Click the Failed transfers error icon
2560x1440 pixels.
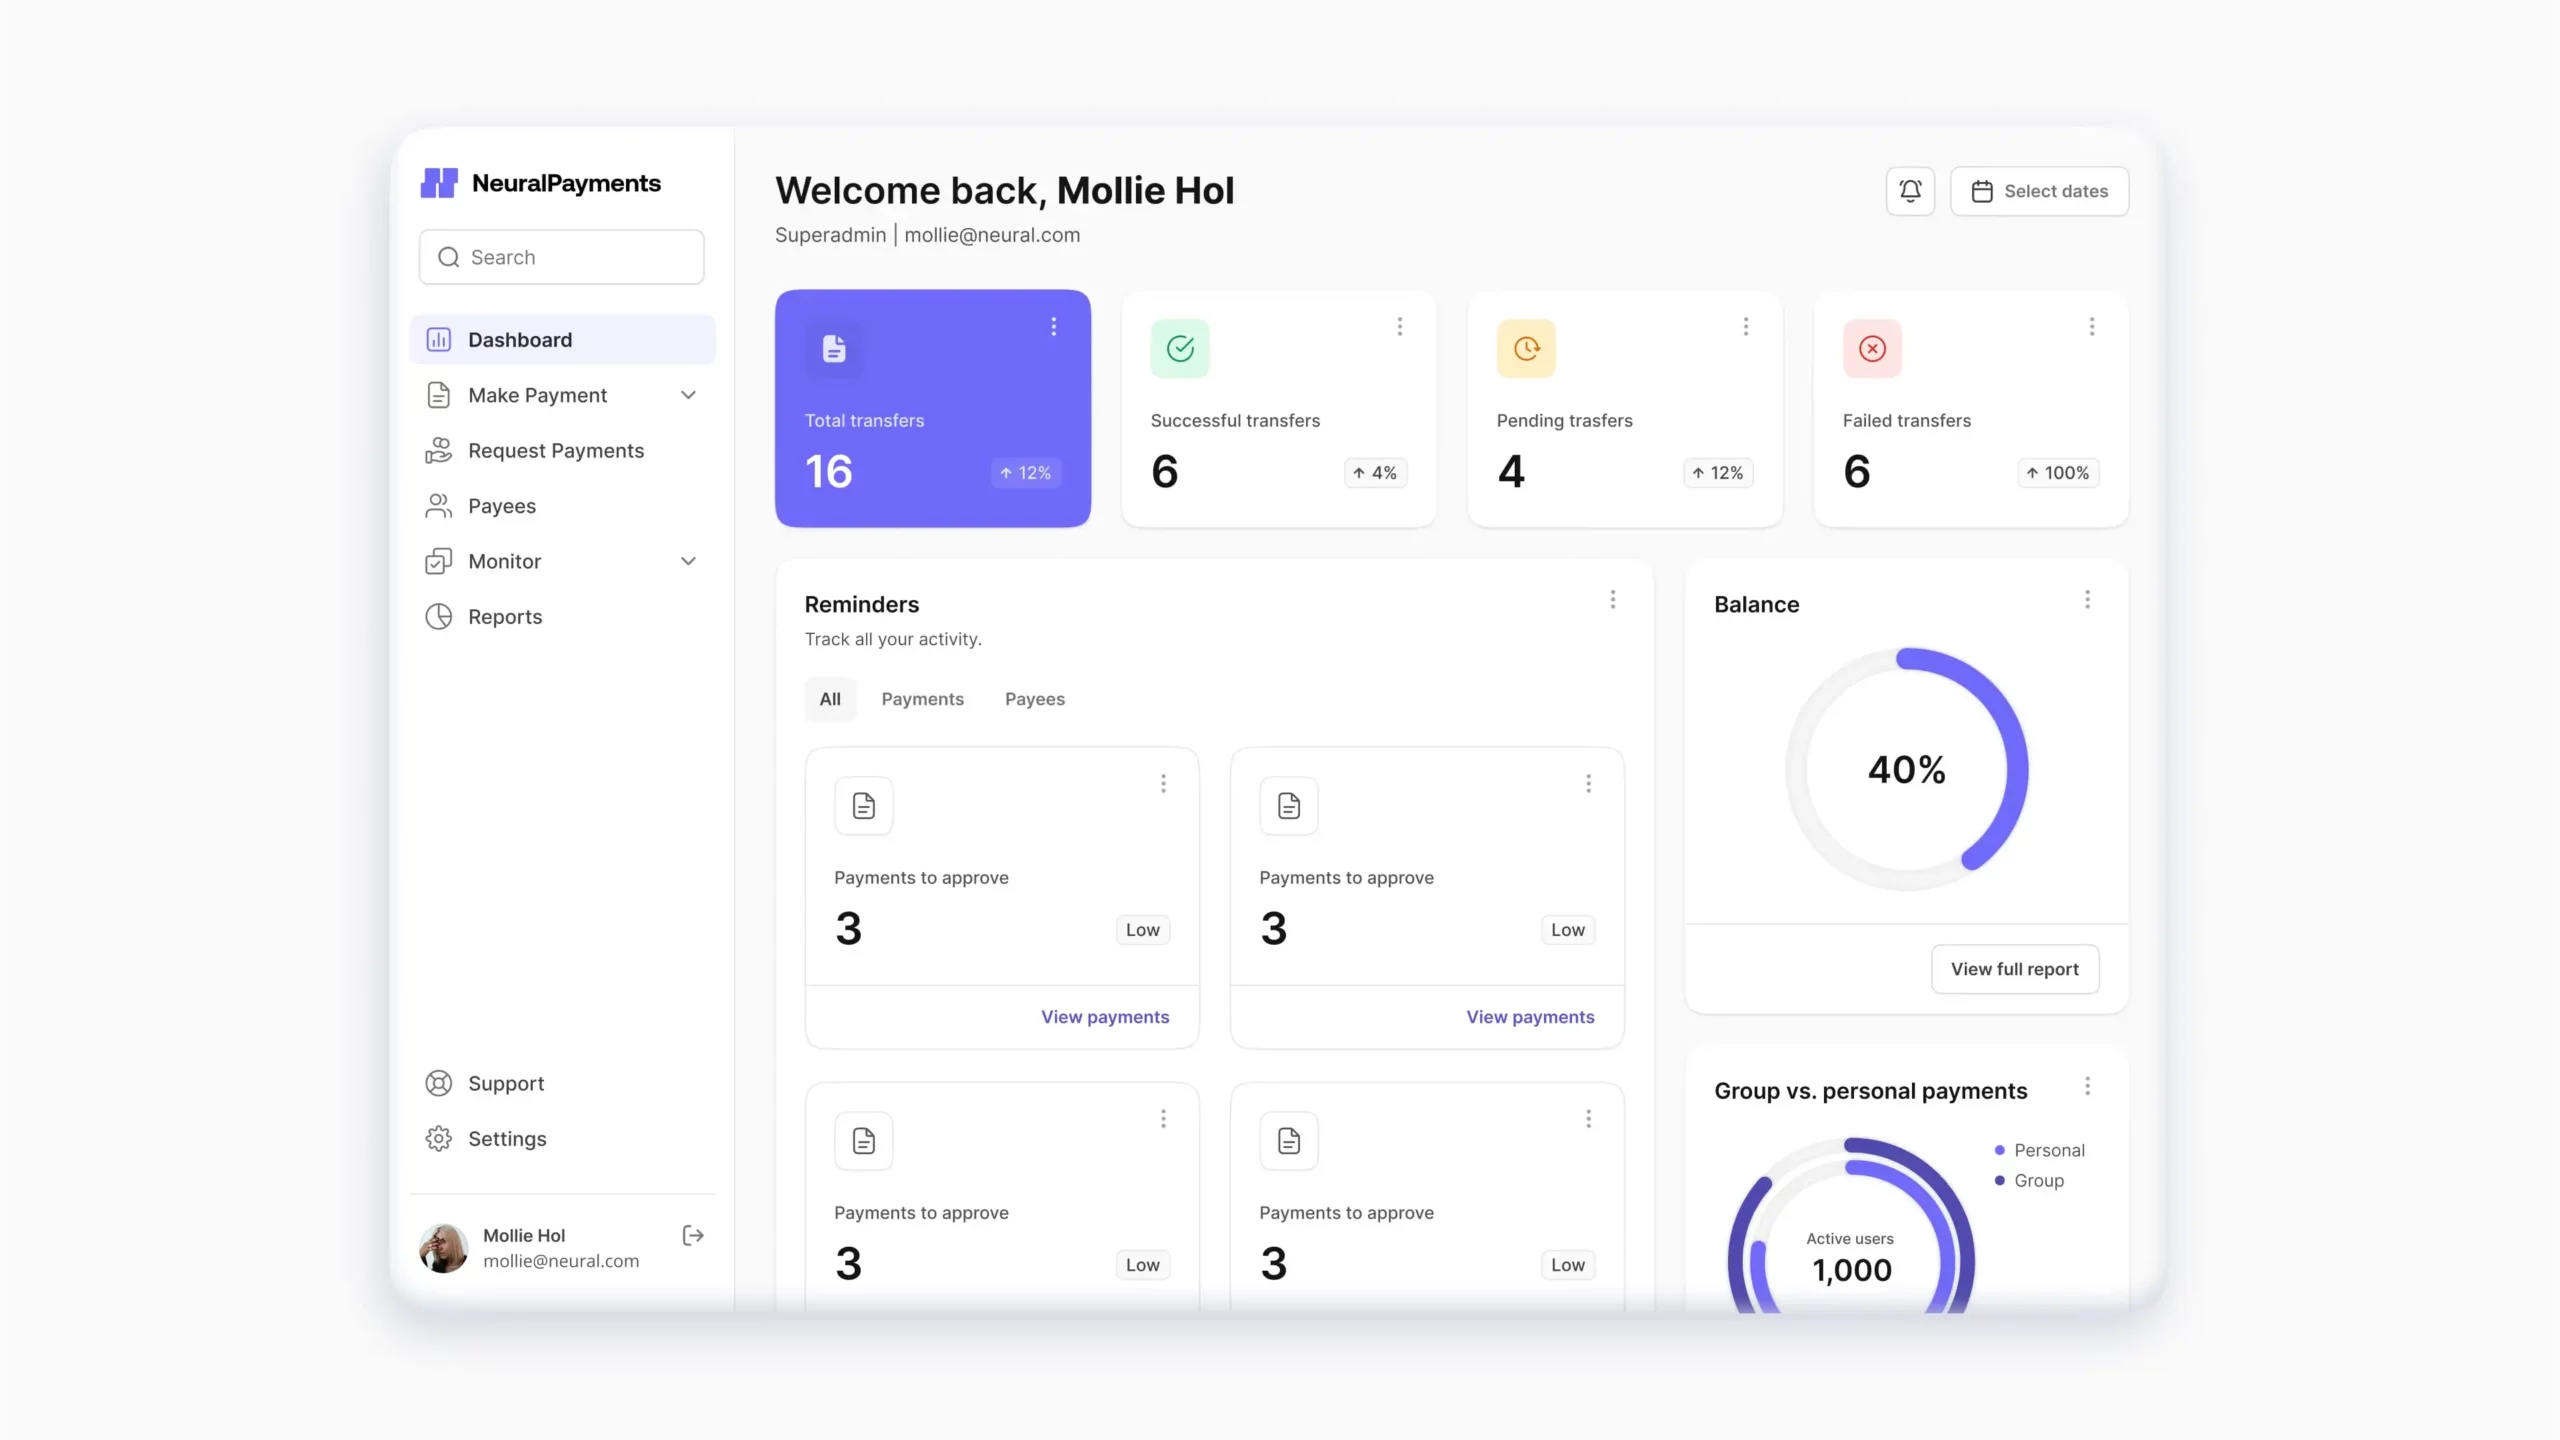click(x=1871, y=348)
